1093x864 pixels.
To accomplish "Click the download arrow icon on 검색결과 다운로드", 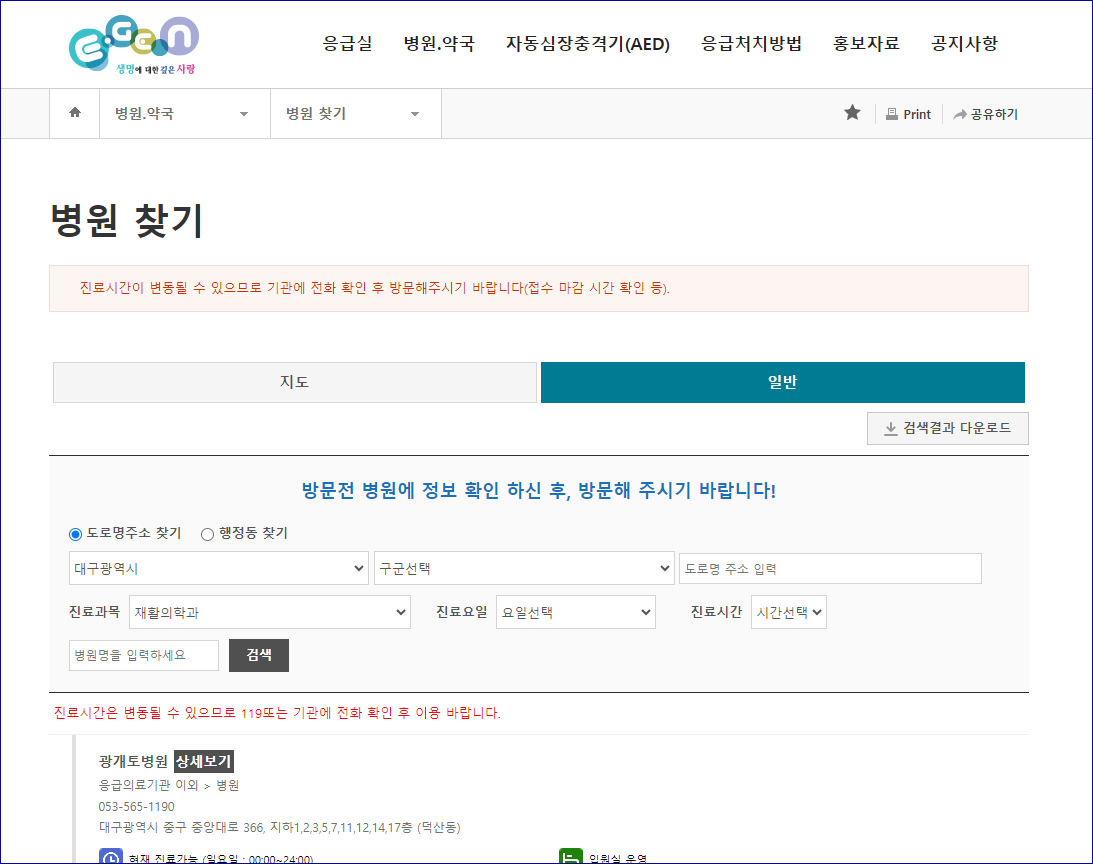I will click(x=890, y=428).
